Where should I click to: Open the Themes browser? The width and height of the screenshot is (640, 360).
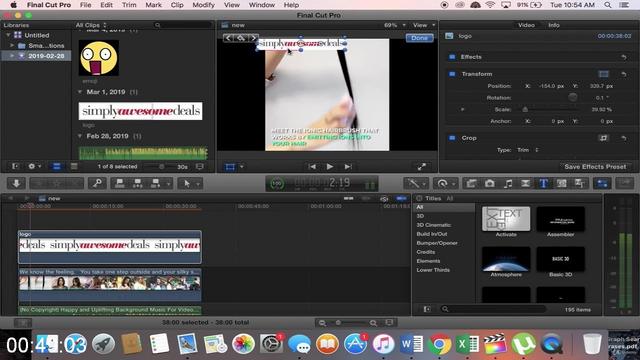[x=579, y=184]
